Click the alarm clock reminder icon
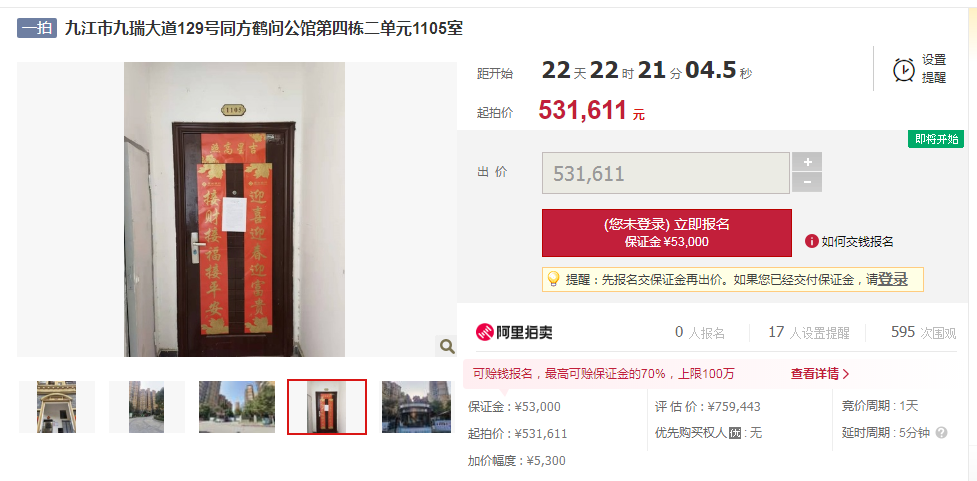 point(903,69)
